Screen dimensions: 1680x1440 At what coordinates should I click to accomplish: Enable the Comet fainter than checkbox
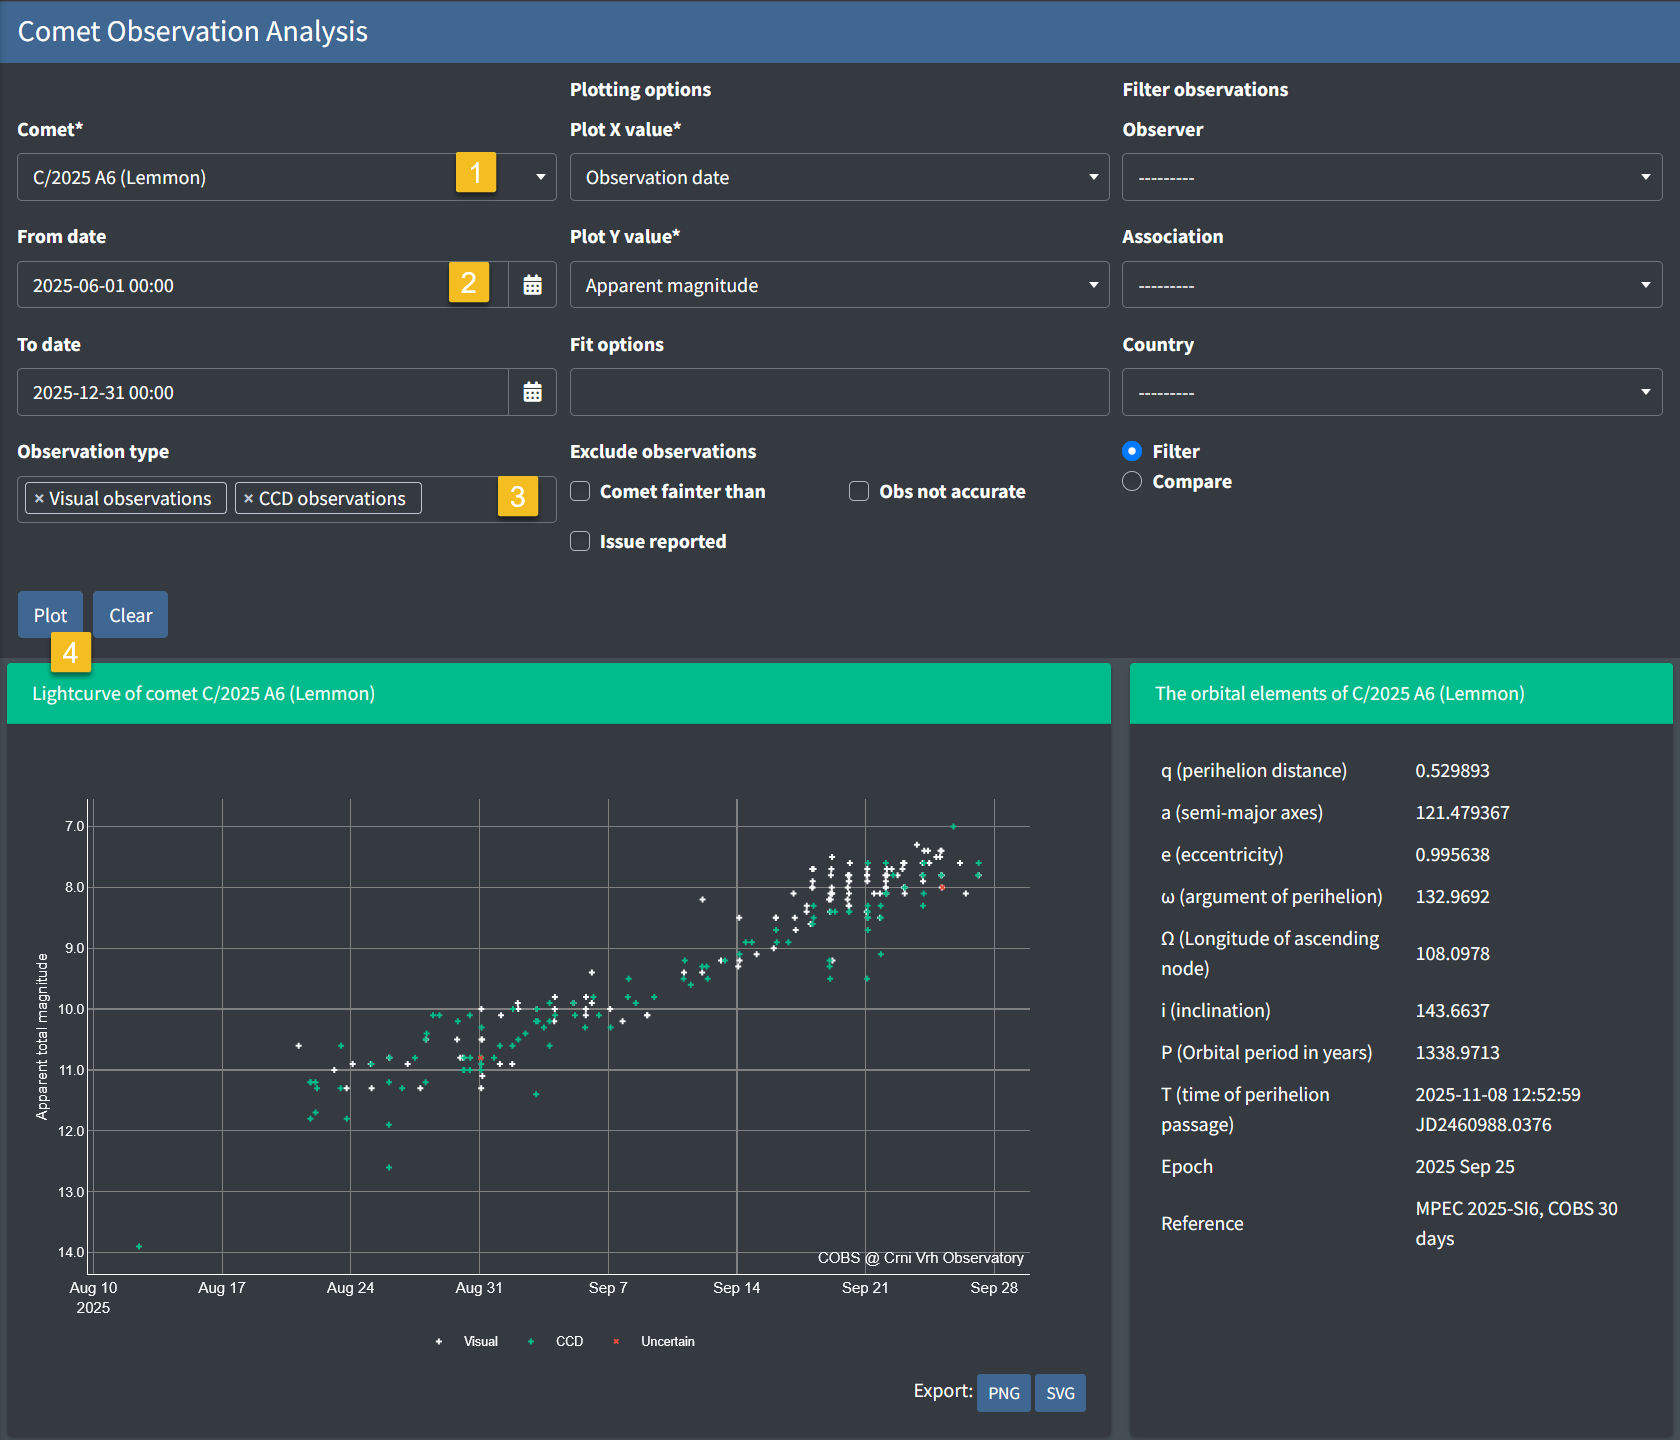(x=580, y=491)
